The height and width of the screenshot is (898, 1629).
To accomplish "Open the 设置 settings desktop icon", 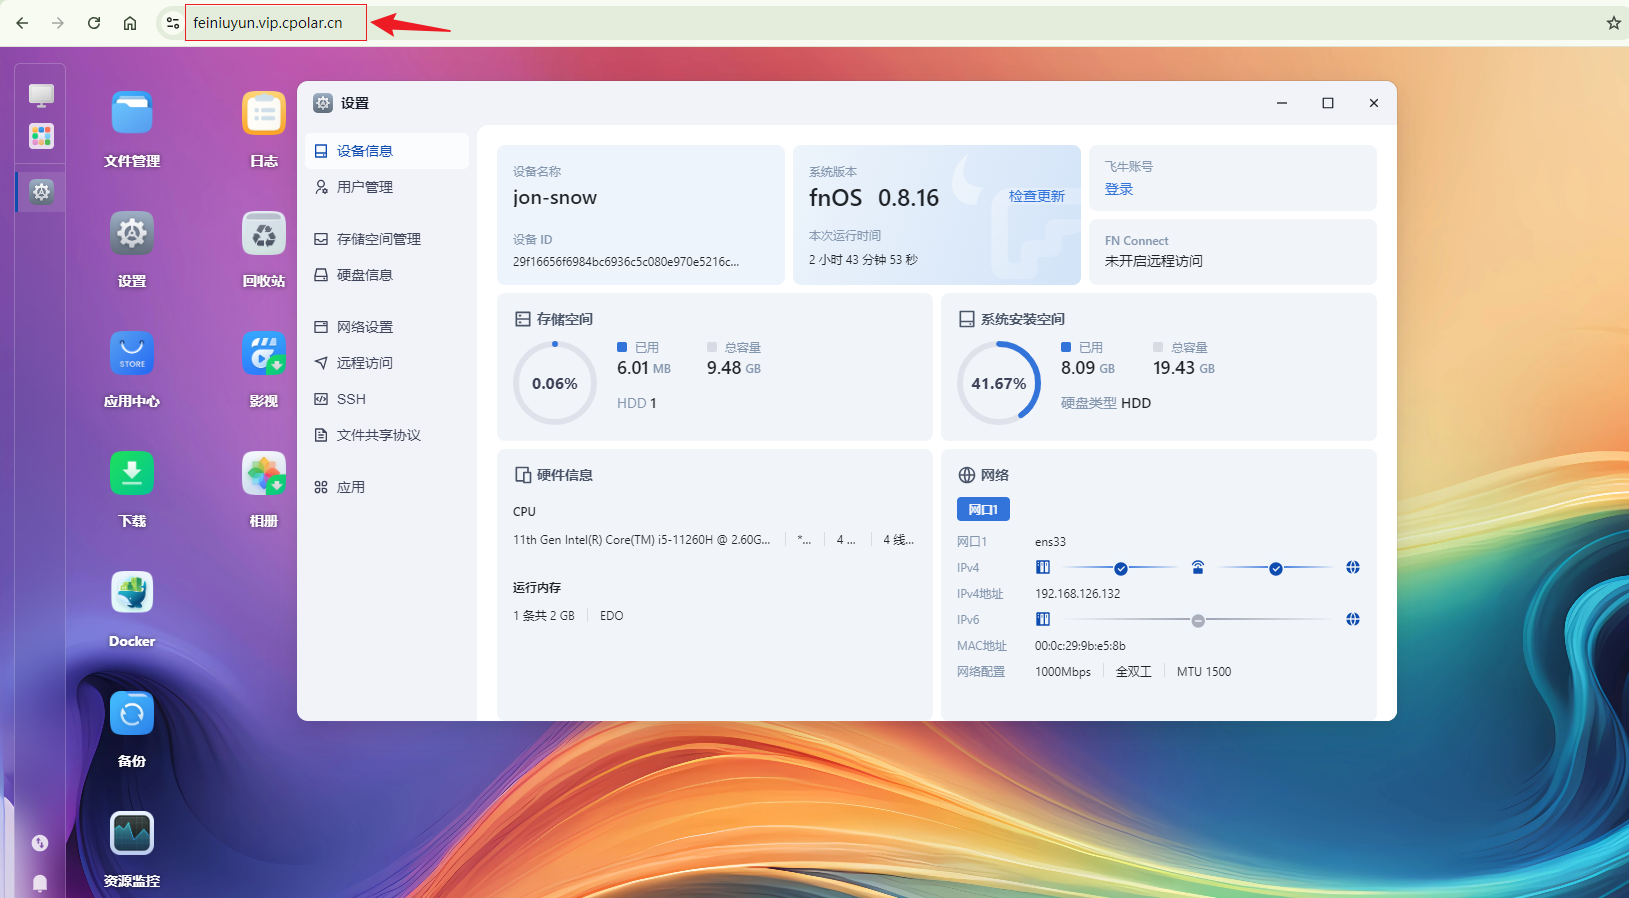I will (x=132, y=233).
